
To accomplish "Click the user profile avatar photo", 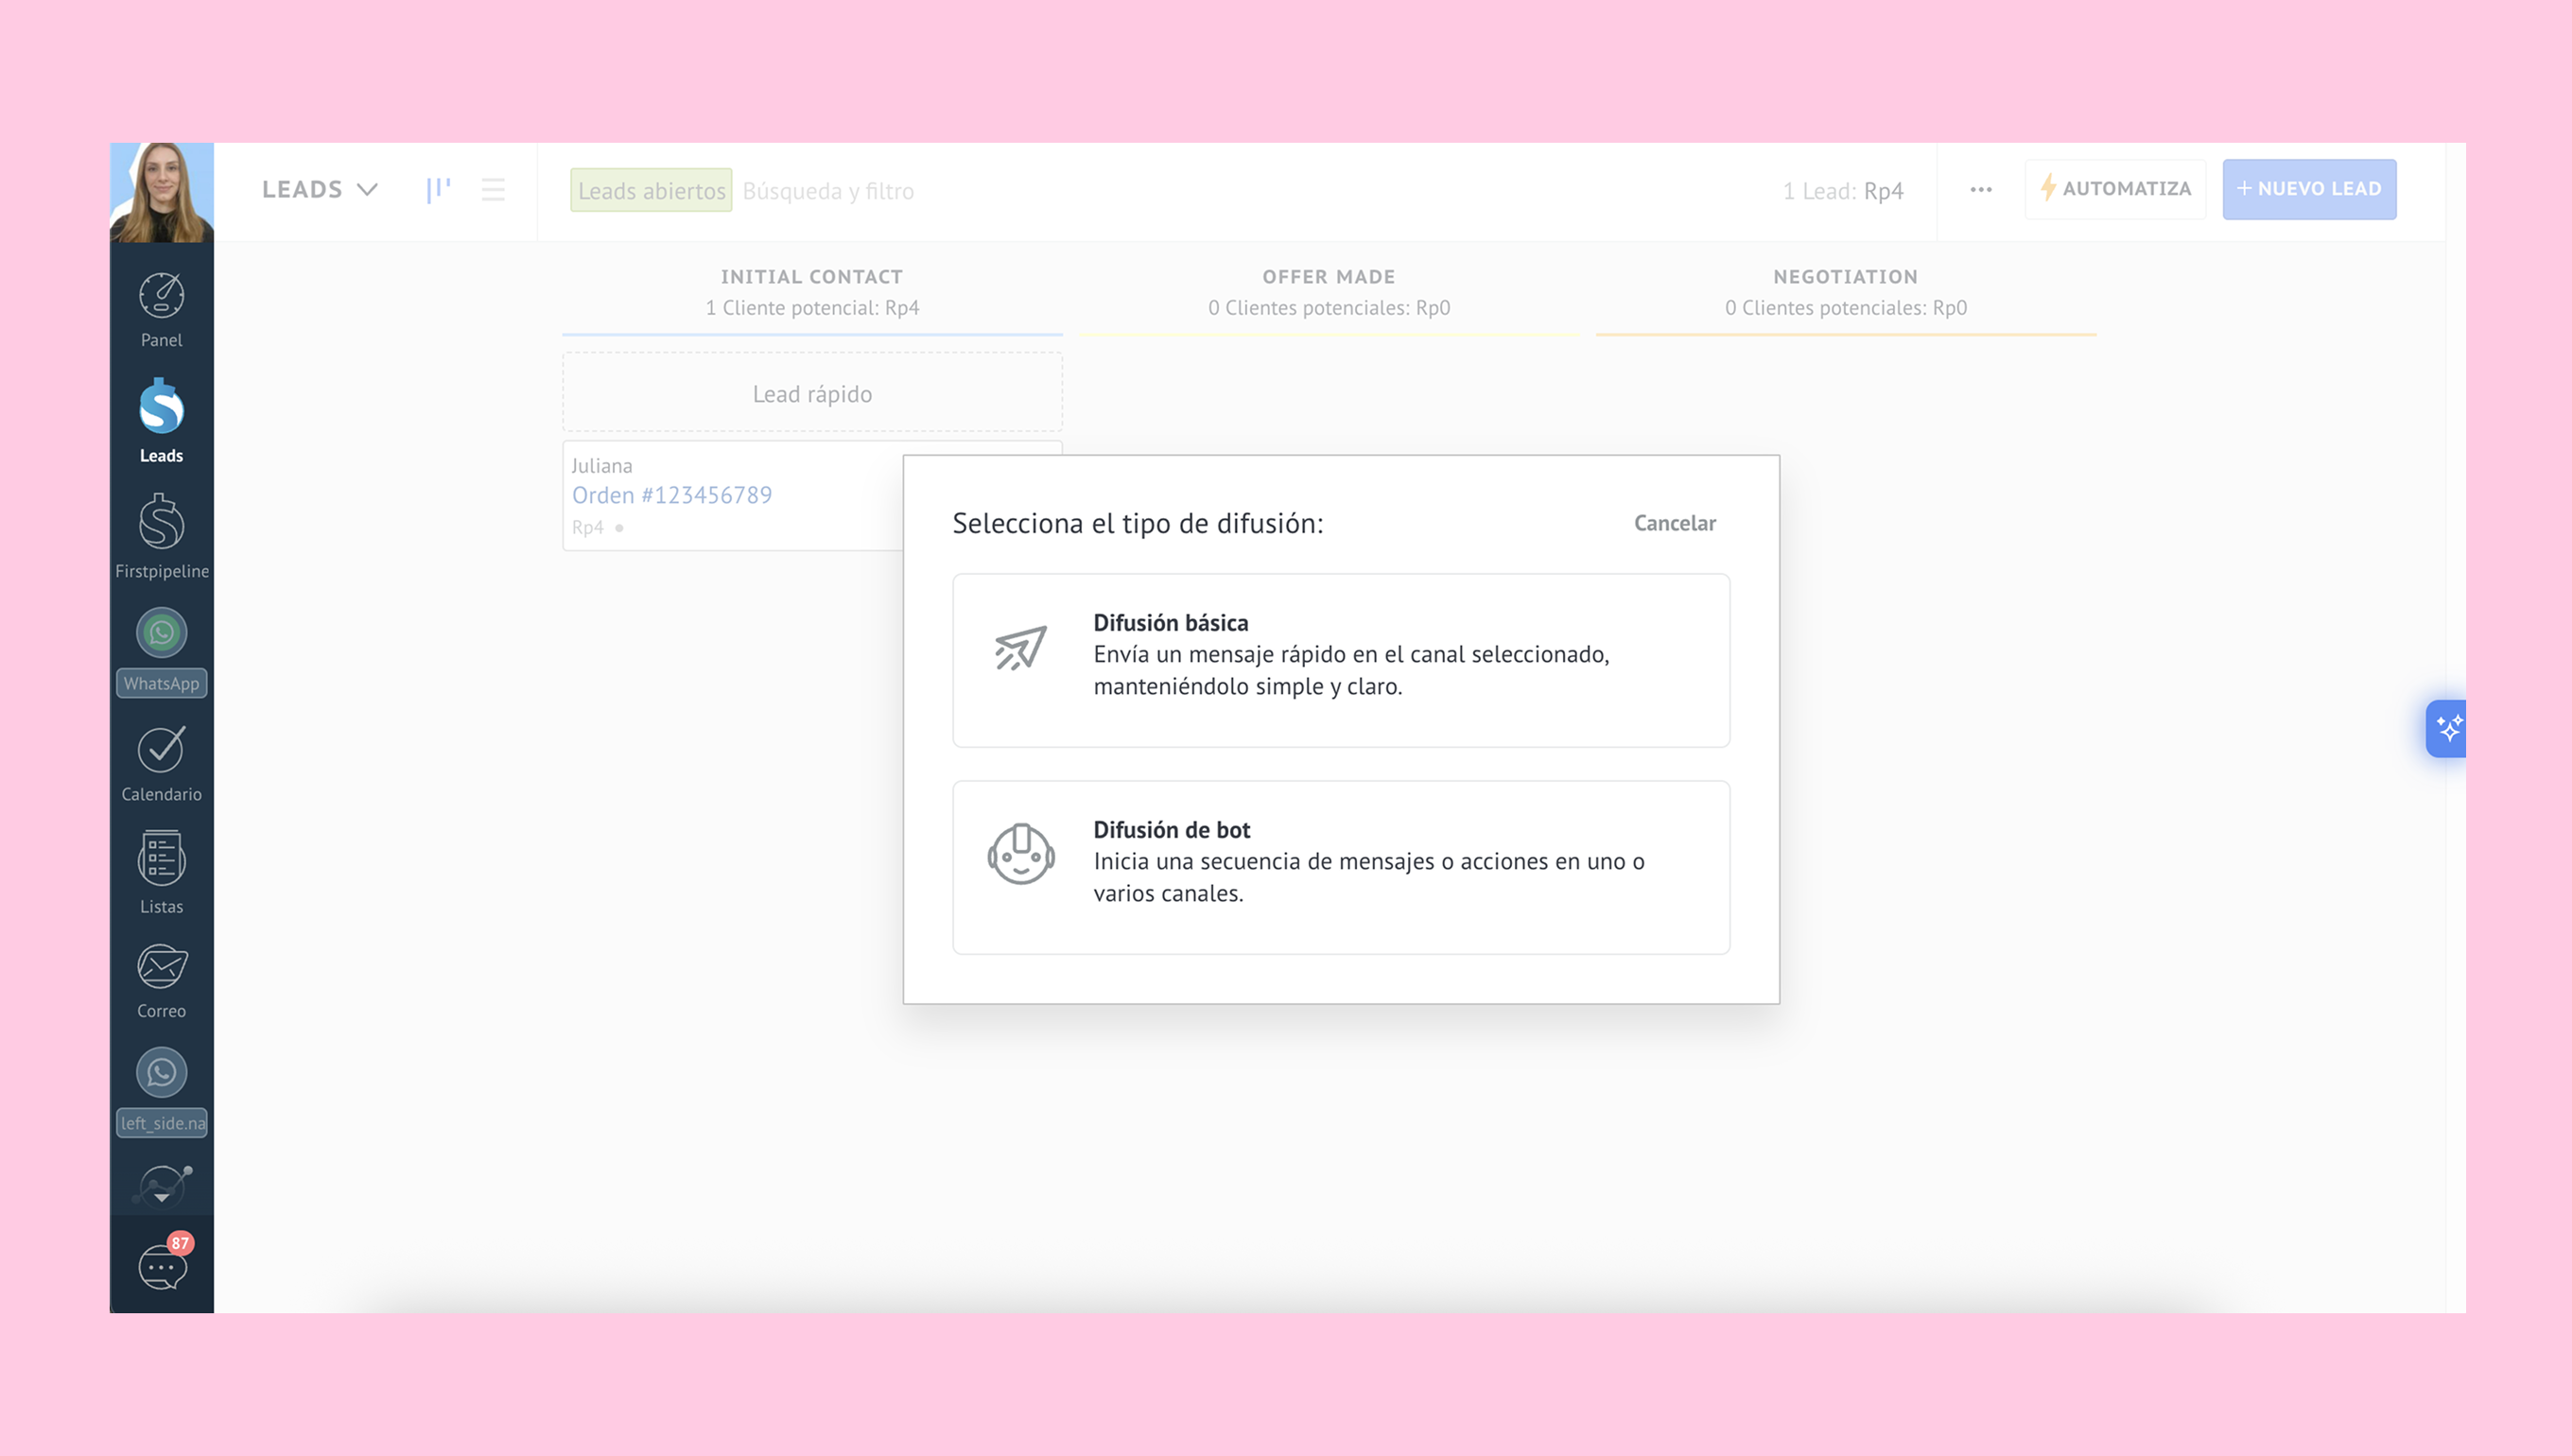I will pos(161,192).
